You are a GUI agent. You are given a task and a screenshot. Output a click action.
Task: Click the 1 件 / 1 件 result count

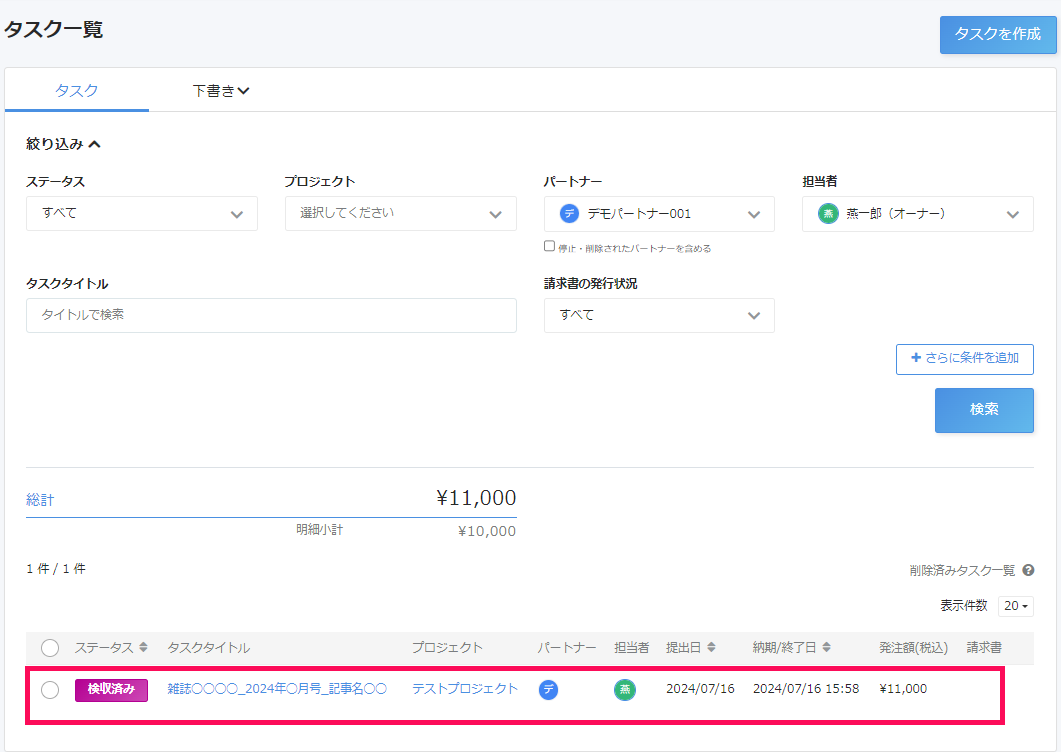coord(56,569)
